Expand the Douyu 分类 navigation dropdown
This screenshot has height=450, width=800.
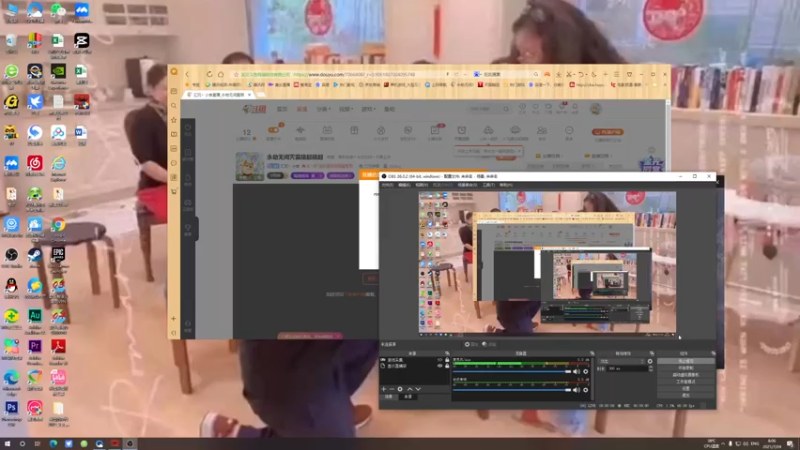point(323,109)
